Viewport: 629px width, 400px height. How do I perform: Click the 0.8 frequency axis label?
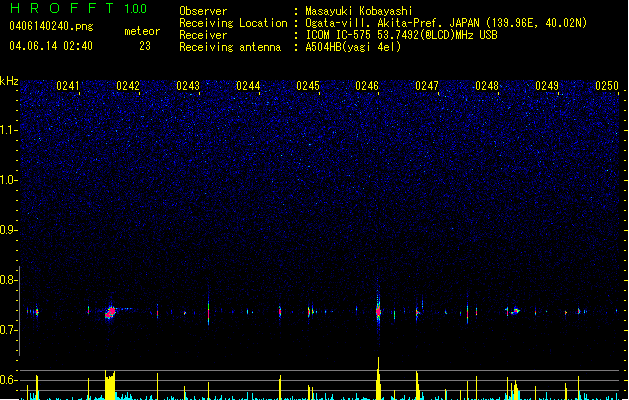coord(8,280)
